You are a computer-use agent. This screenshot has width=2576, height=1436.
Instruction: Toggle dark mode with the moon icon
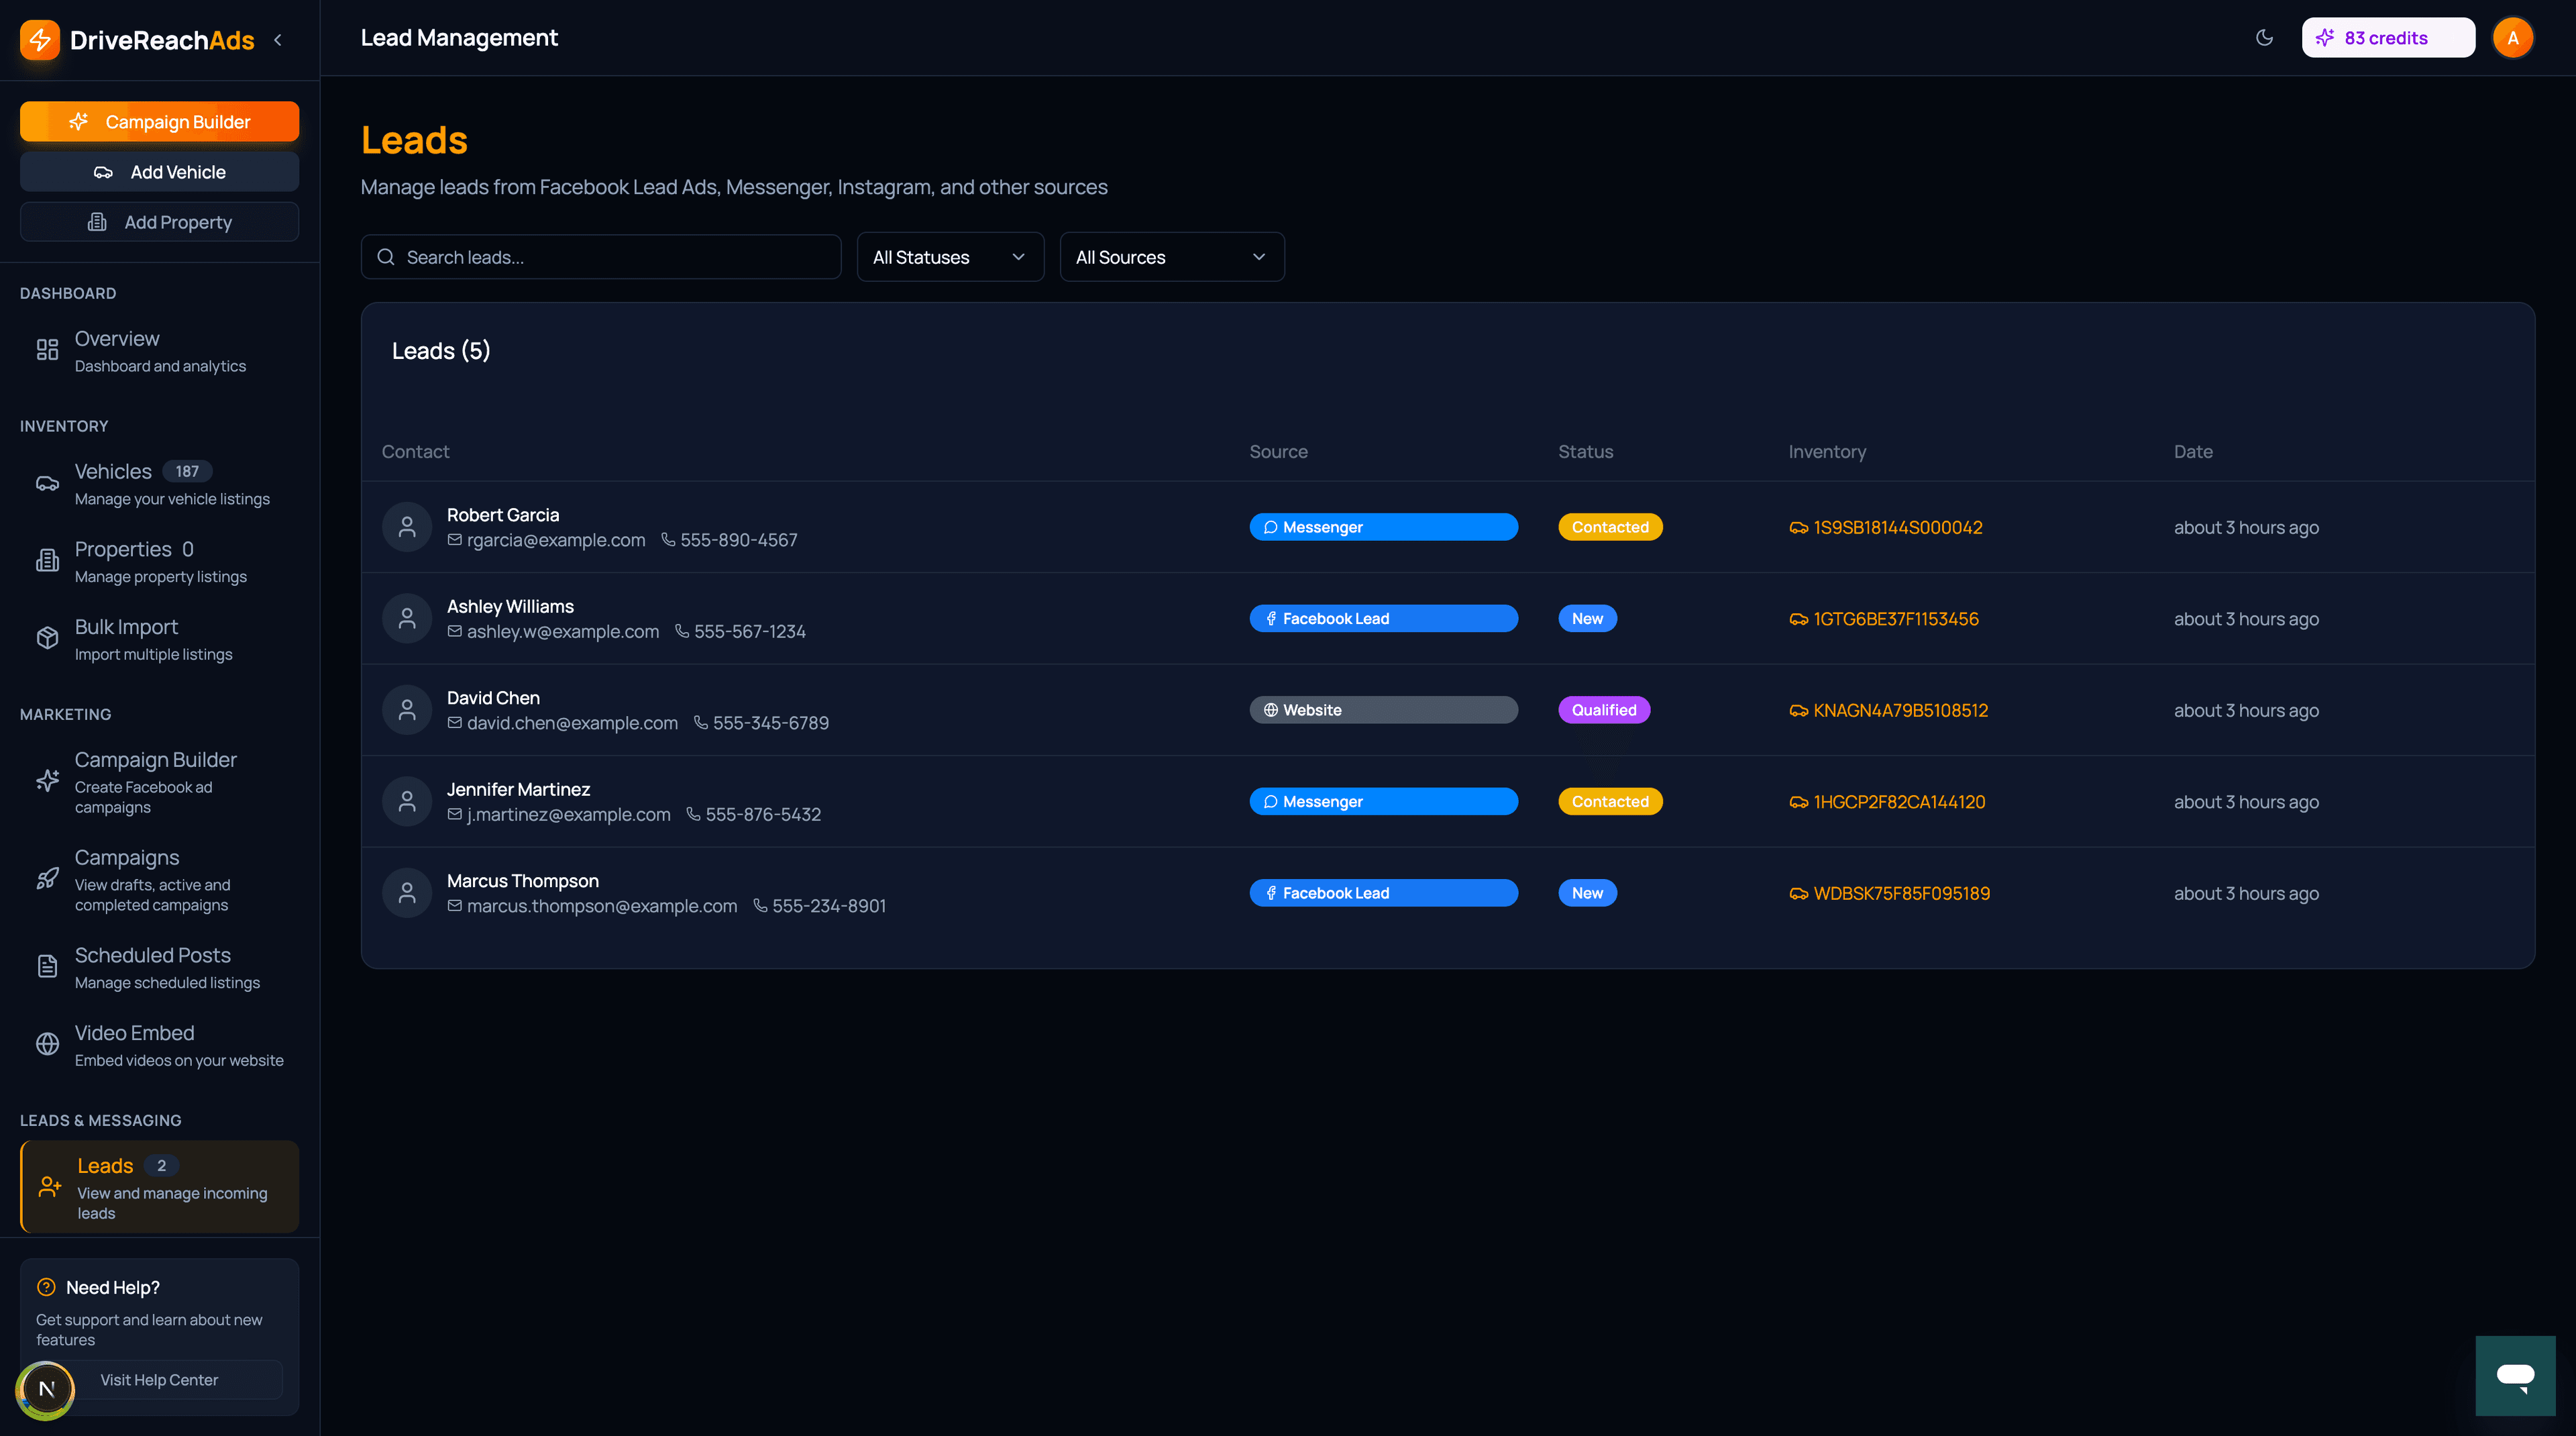click(2264, 38)
